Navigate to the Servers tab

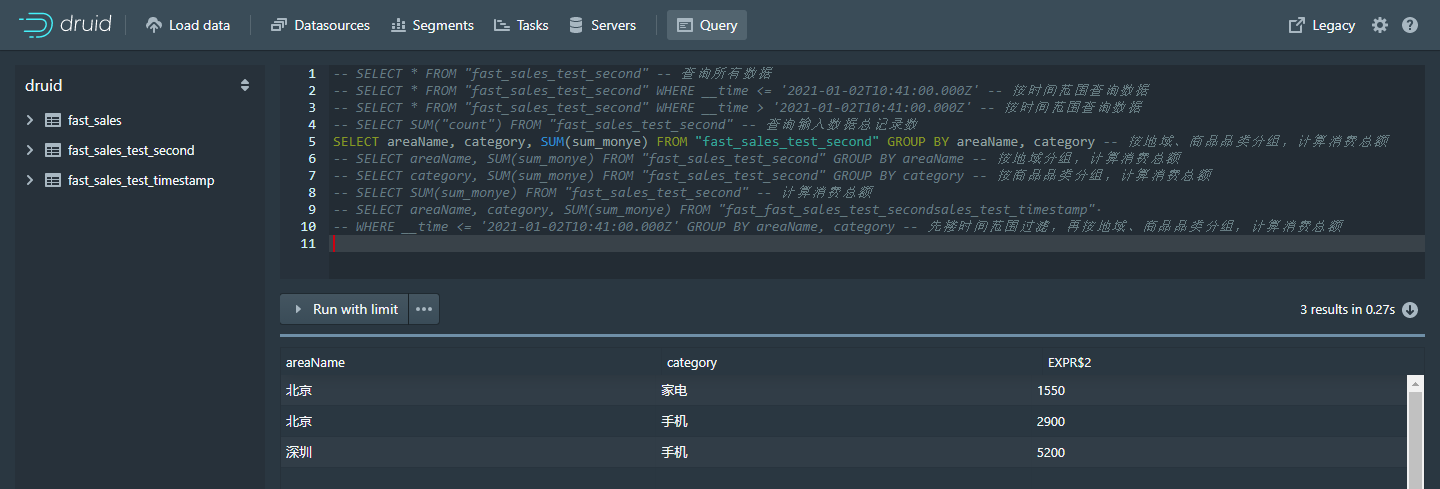pos(602,25)
